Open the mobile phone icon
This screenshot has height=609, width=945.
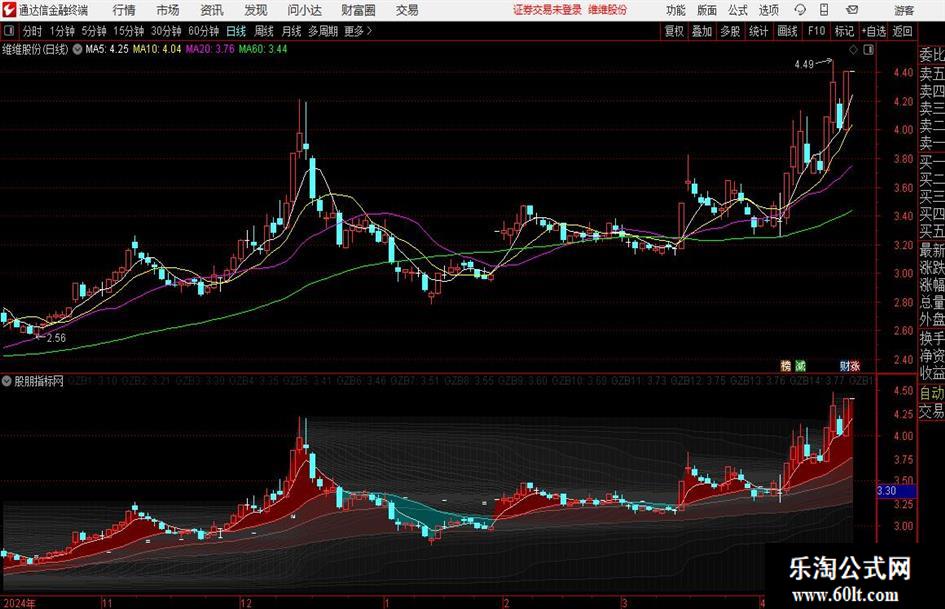(x=824, y=10)
